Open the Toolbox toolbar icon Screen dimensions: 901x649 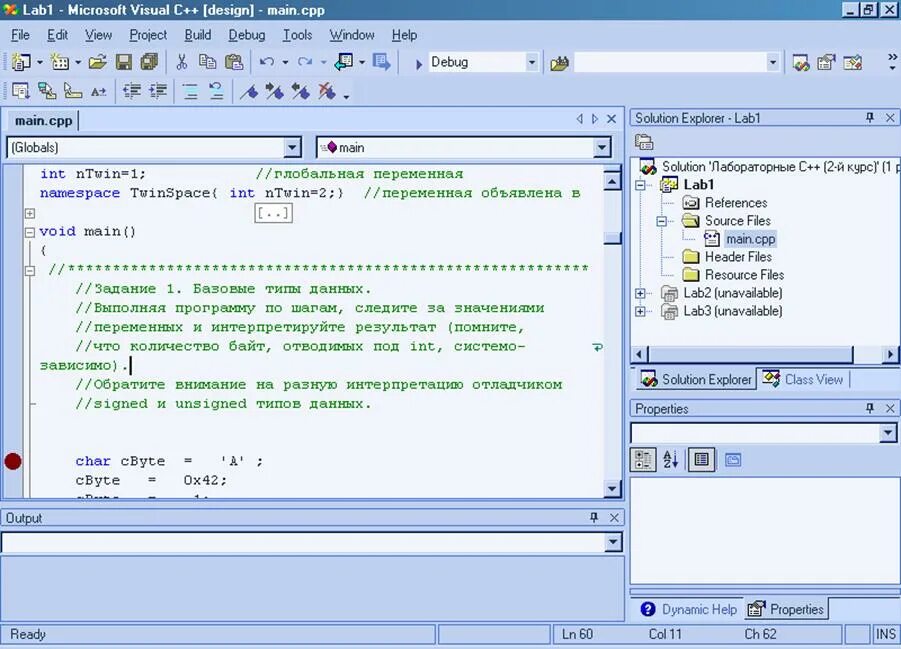click(x=852, y=62)
